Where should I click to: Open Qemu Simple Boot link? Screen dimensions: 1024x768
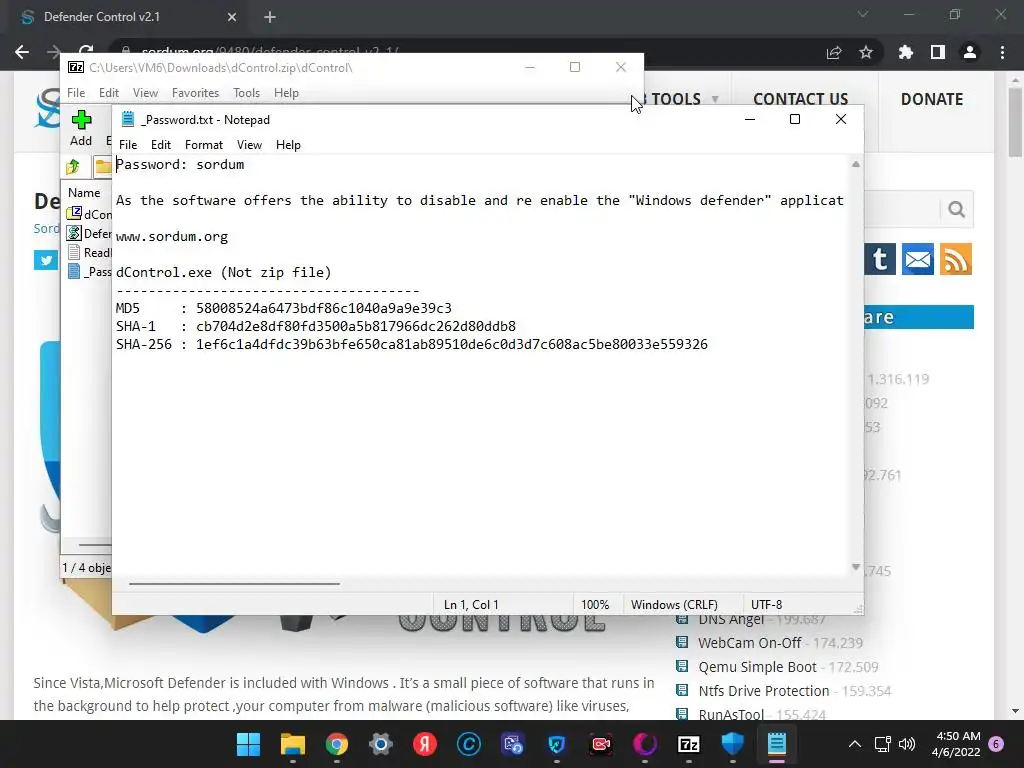758,667
